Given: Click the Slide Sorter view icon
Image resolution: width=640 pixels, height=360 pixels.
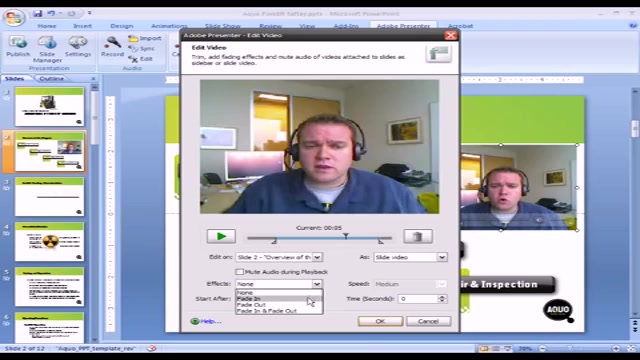Looking at the screenshot, I should point(496,349).
